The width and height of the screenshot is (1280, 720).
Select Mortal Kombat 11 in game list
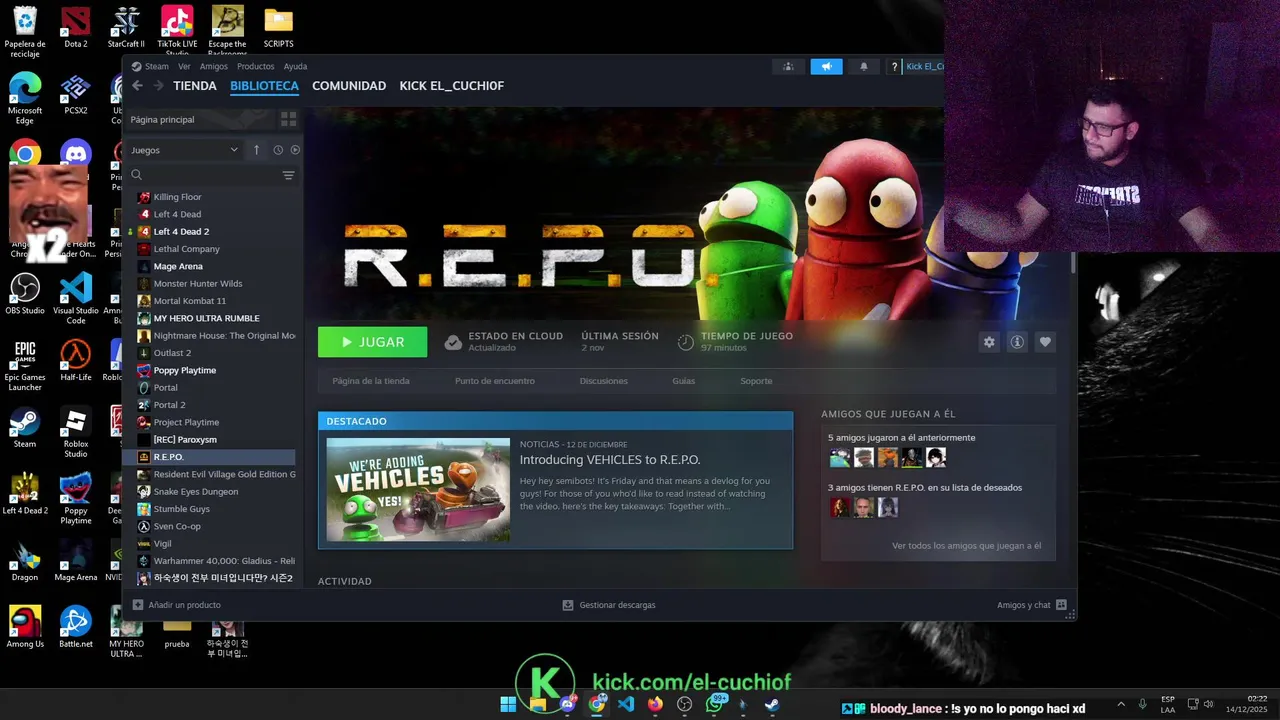coord(189,301)
